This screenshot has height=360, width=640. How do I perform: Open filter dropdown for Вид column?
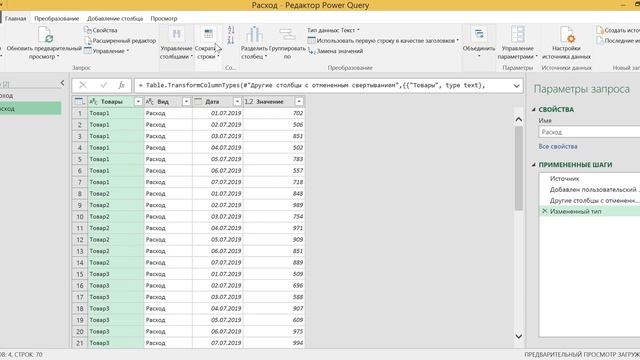pyautogui.click(x=186, y=102)
